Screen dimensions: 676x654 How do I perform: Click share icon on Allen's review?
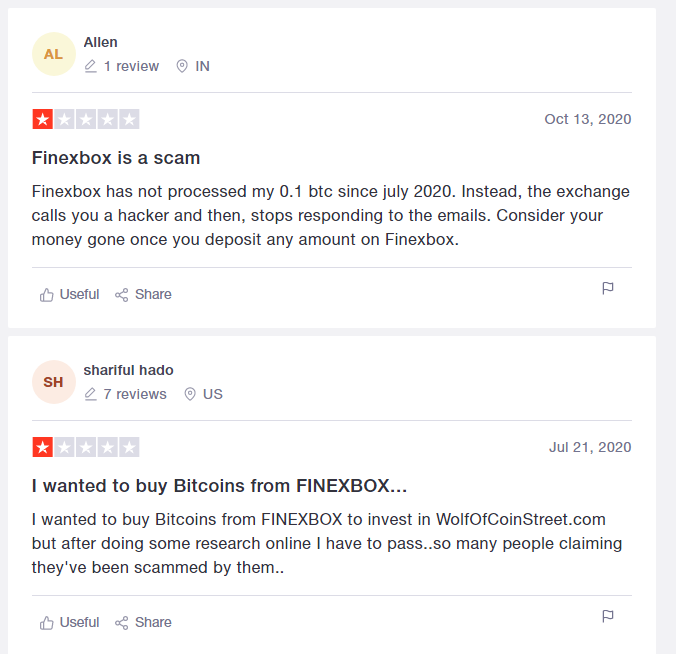122,295
